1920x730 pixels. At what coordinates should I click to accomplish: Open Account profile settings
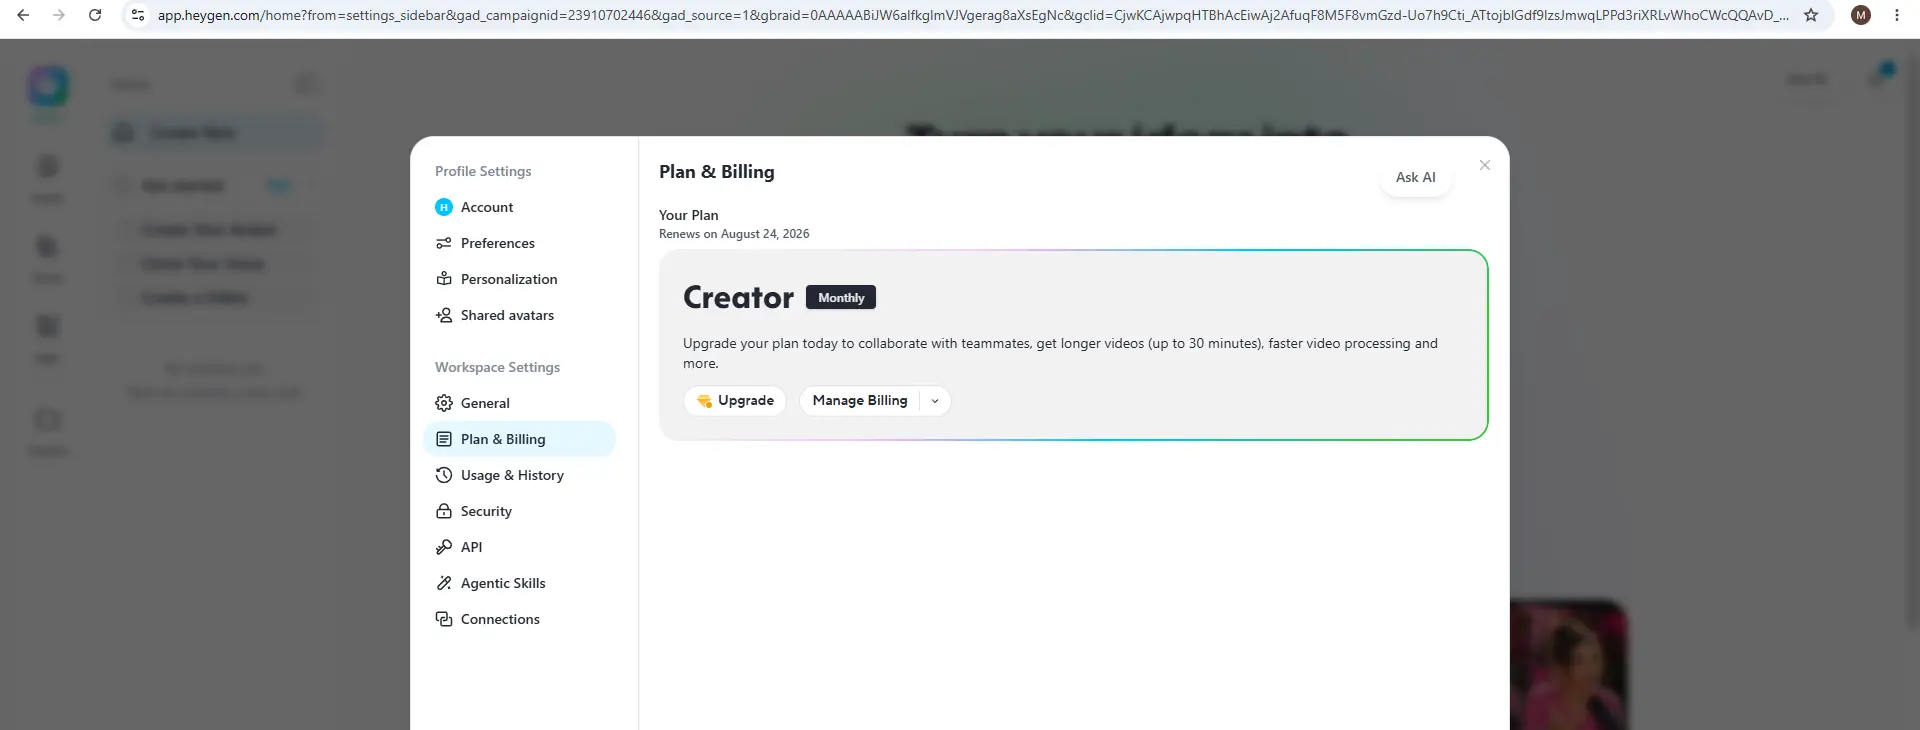519,207
